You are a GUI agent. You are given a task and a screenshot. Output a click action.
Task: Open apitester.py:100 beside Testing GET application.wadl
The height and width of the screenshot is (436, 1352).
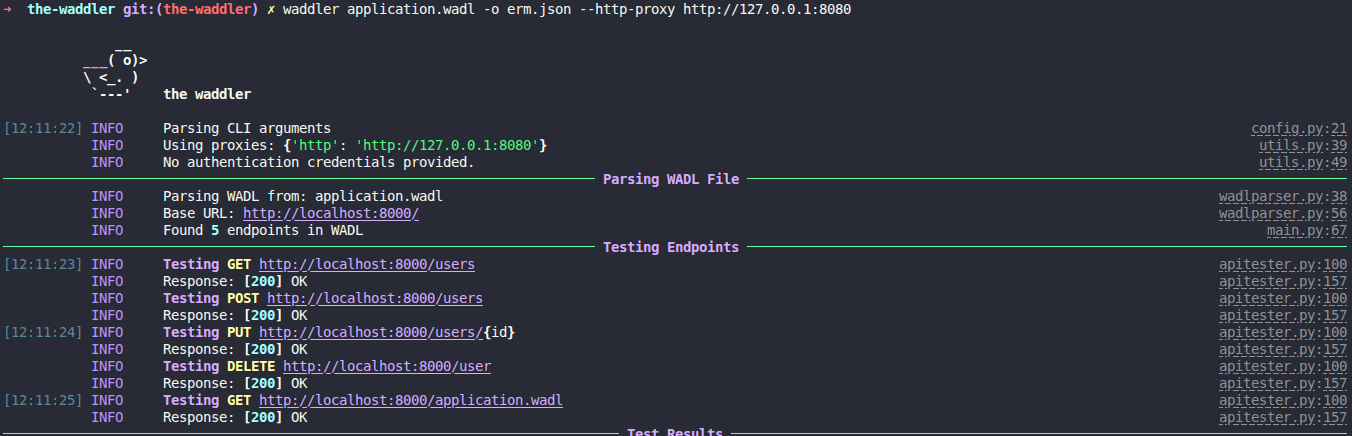point(1283,401)
